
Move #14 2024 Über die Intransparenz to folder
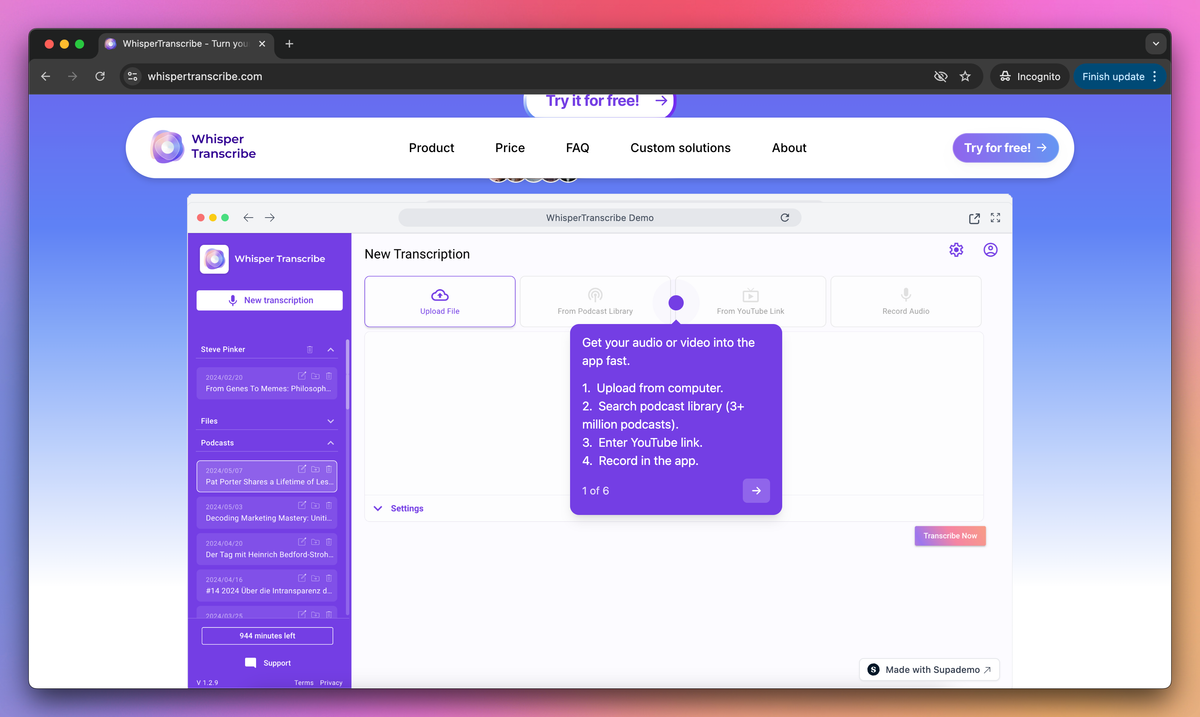pyautogui.click(x=315, y=578)
